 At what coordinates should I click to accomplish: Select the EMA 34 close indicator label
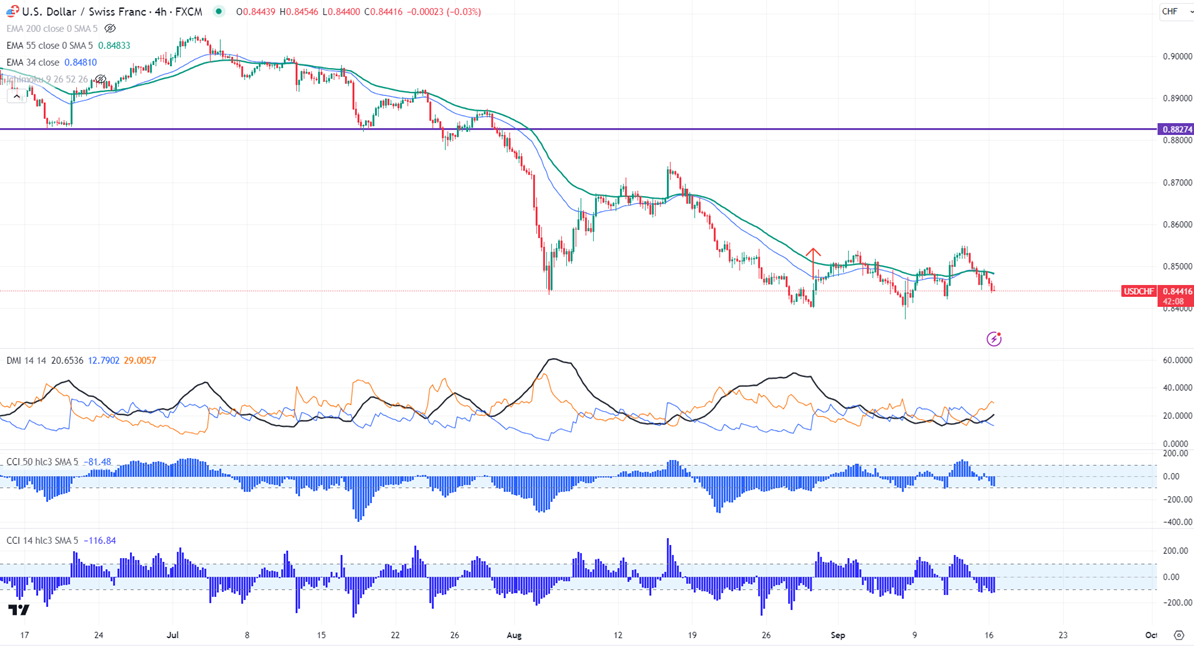tap(33, 62)
